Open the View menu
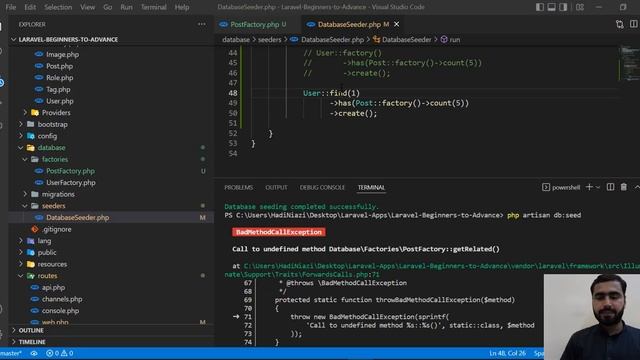 87,7
